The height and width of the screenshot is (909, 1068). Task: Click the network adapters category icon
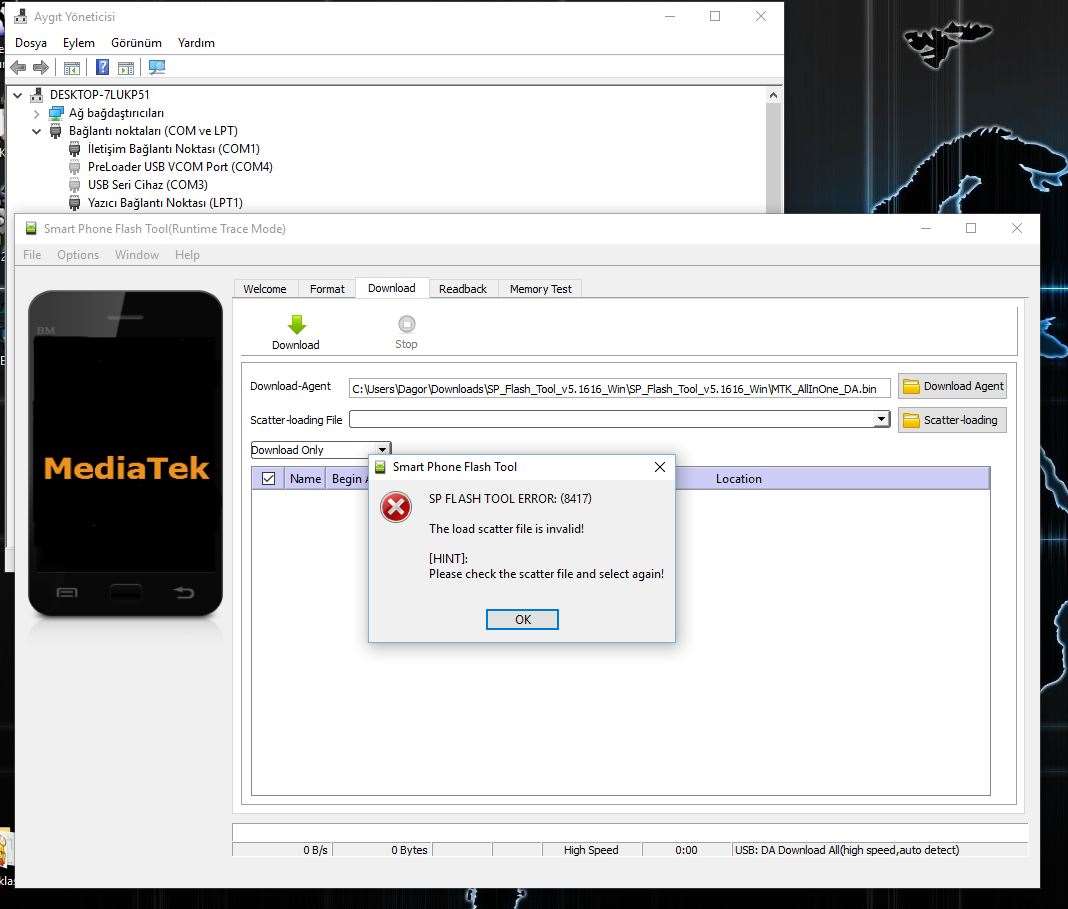(56, 112)
